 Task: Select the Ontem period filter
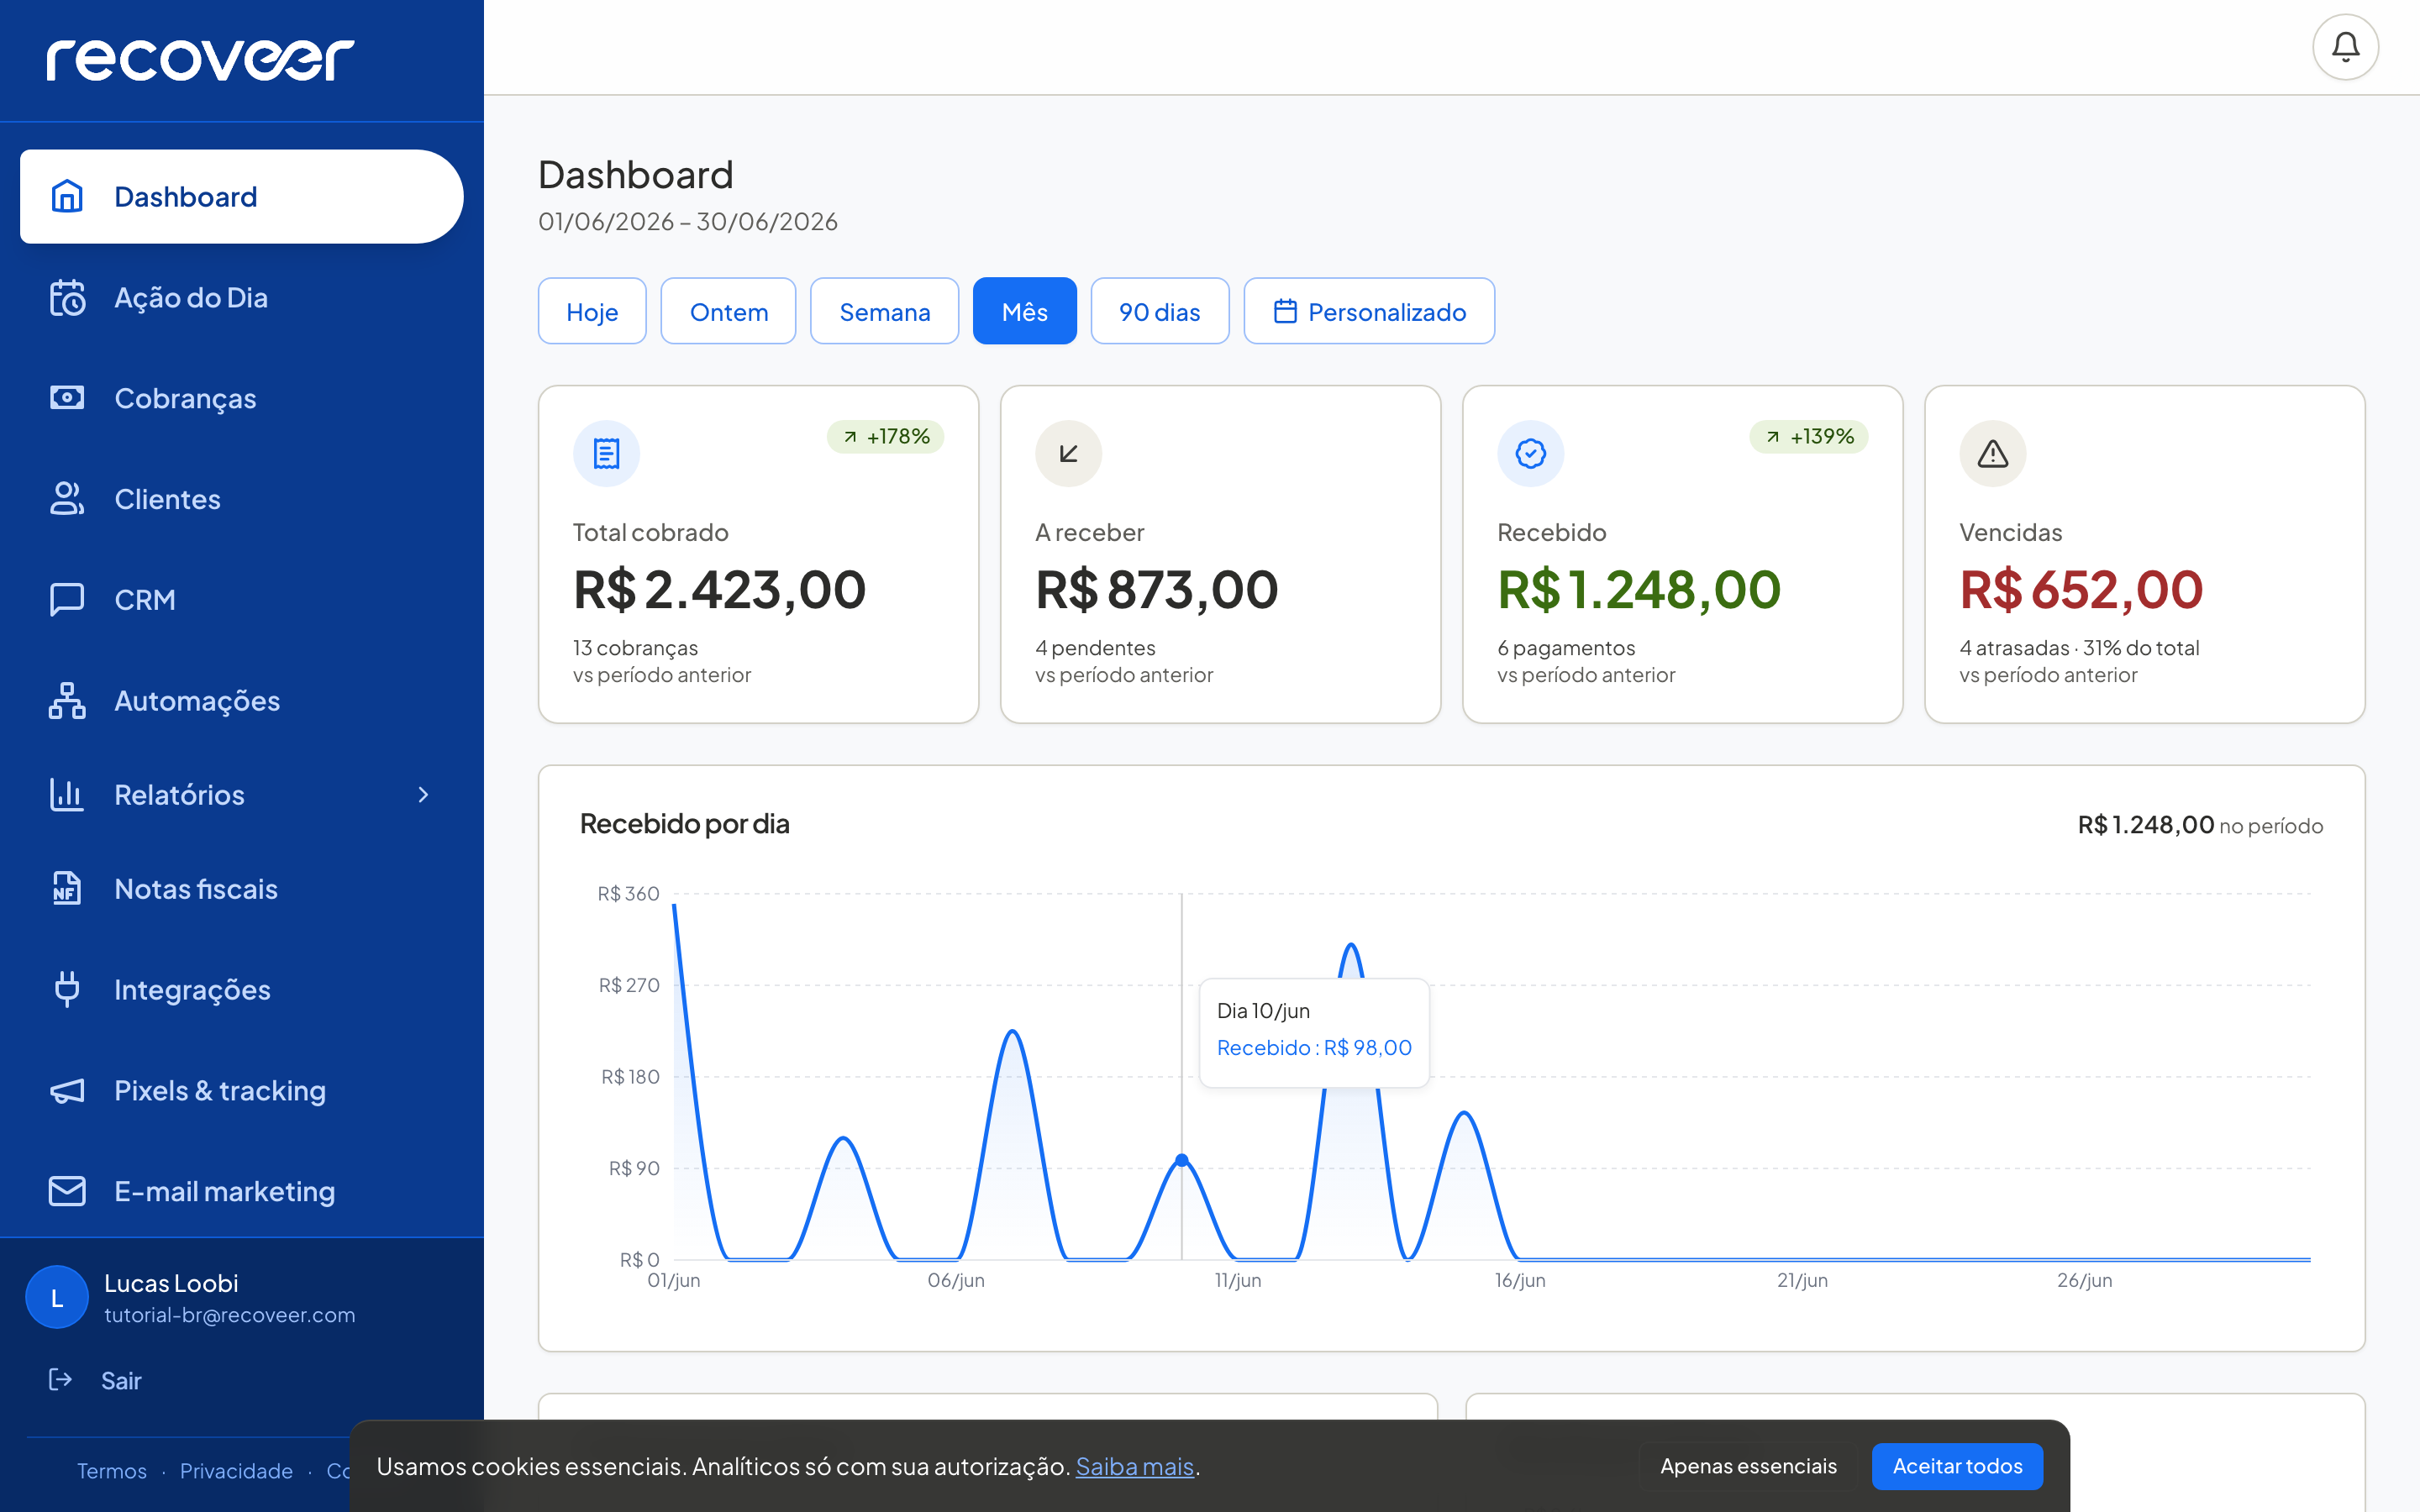click(728, 311)
